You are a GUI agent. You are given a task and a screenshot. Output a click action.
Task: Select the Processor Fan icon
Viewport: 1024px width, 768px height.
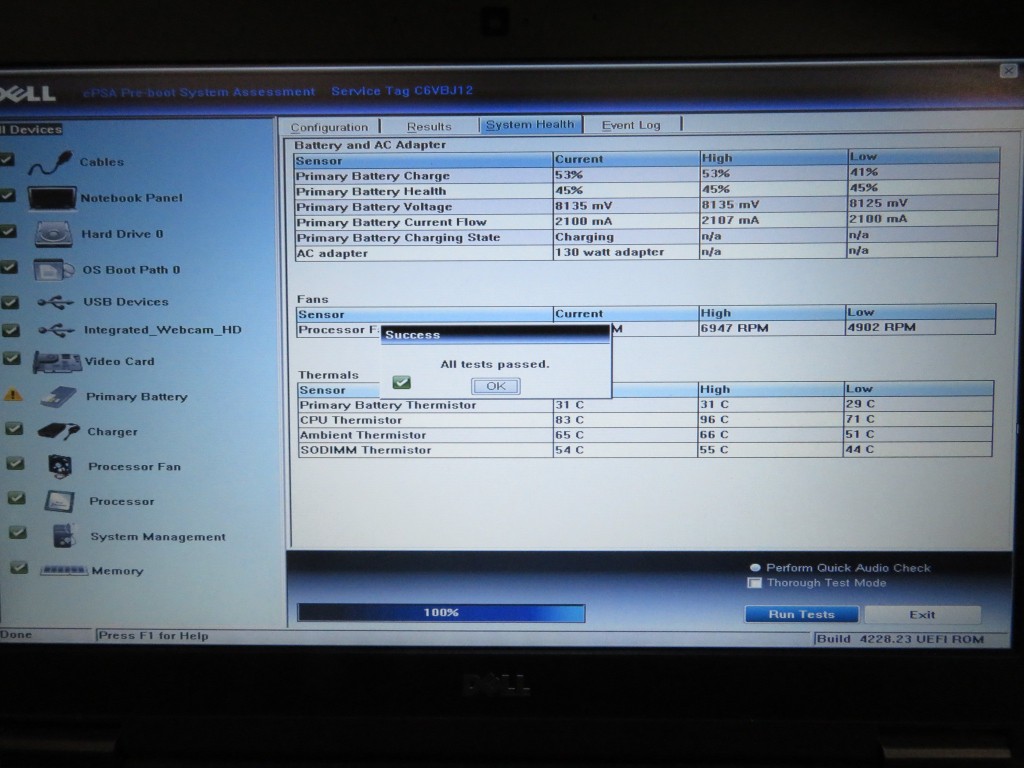pos(60,466)
